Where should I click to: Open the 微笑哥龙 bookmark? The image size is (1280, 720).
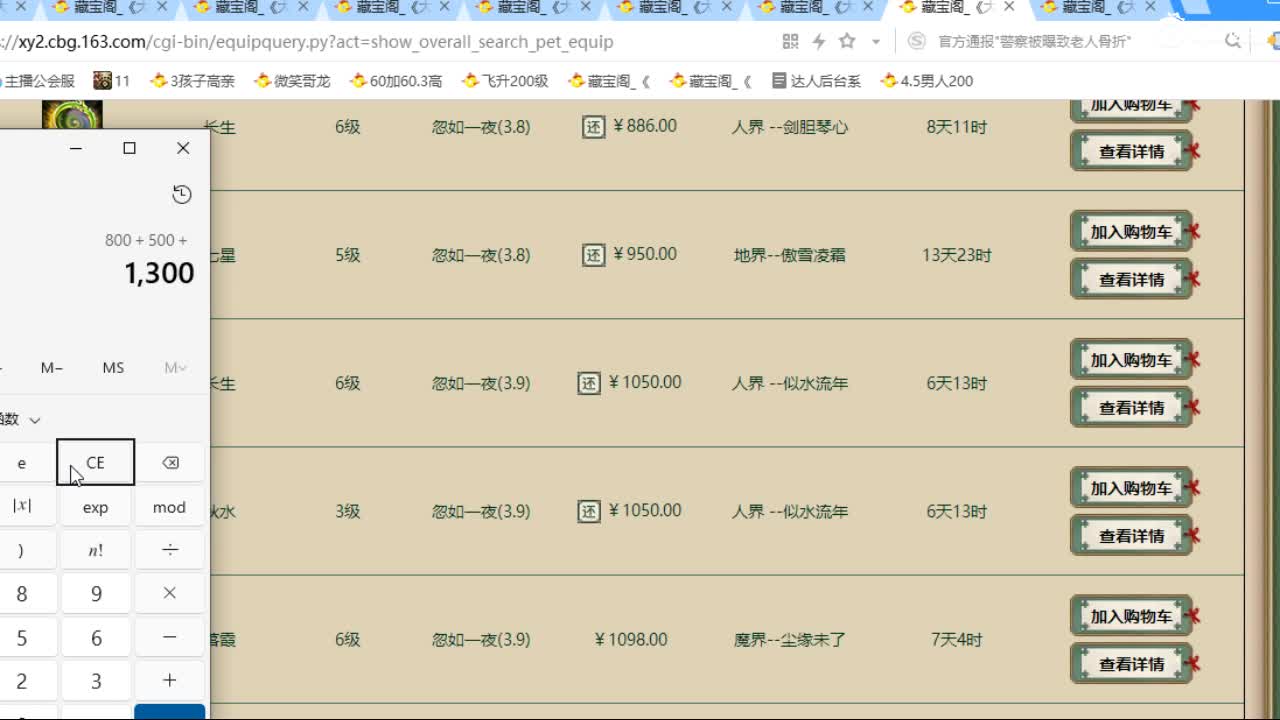point(292,81)
